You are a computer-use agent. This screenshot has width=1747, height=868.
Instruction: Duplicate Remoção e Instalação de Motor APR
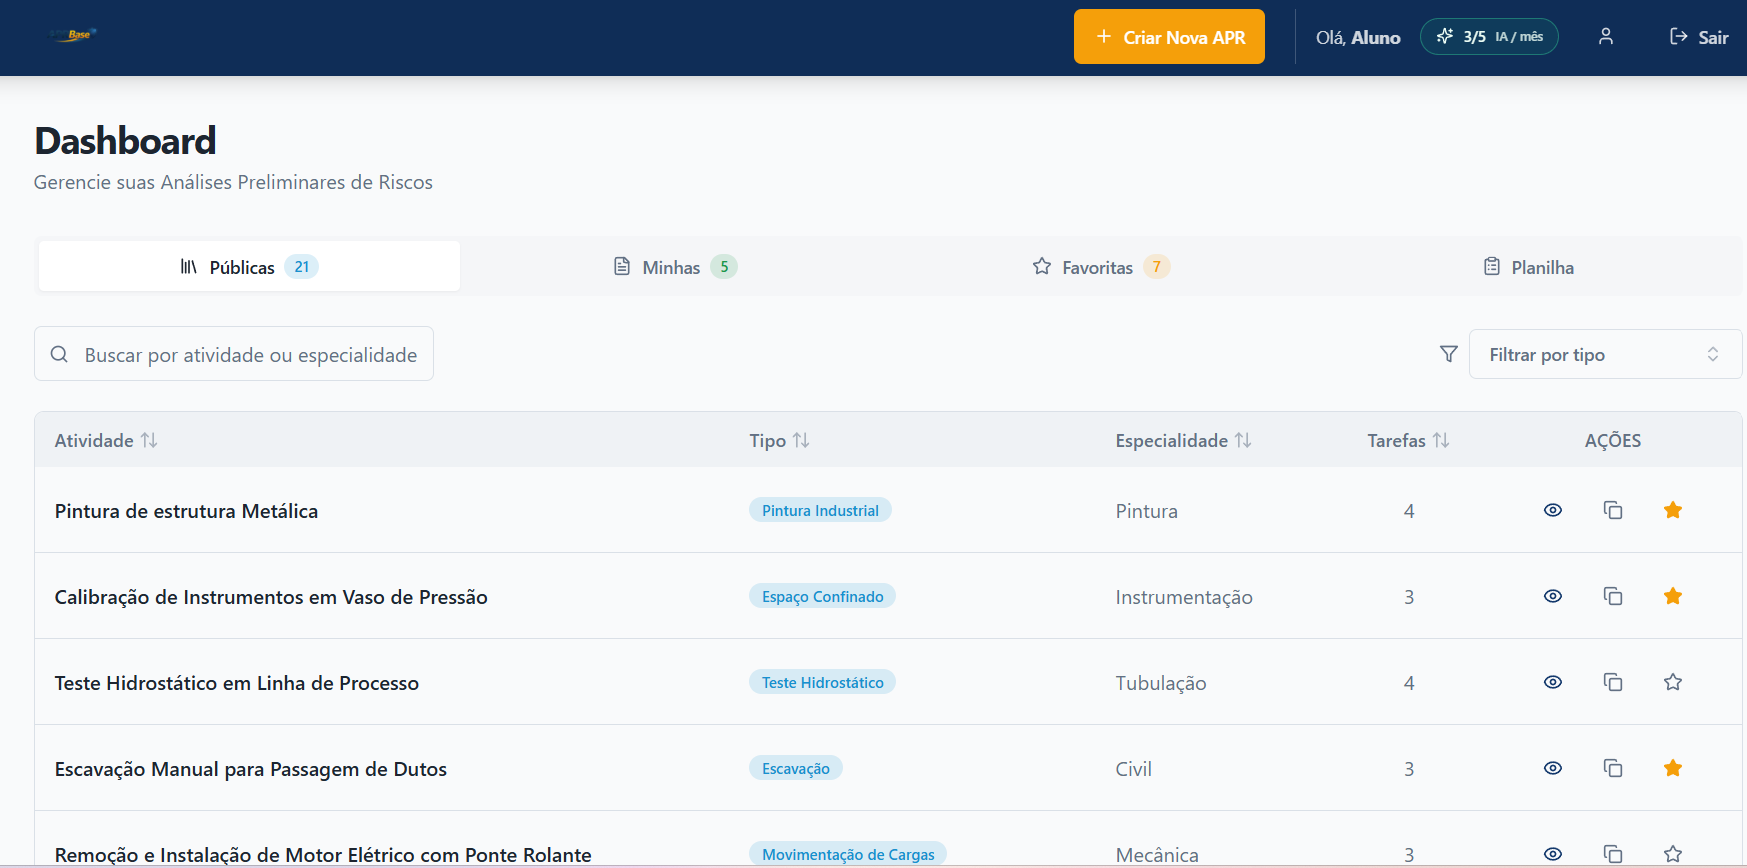point(1613,854)
